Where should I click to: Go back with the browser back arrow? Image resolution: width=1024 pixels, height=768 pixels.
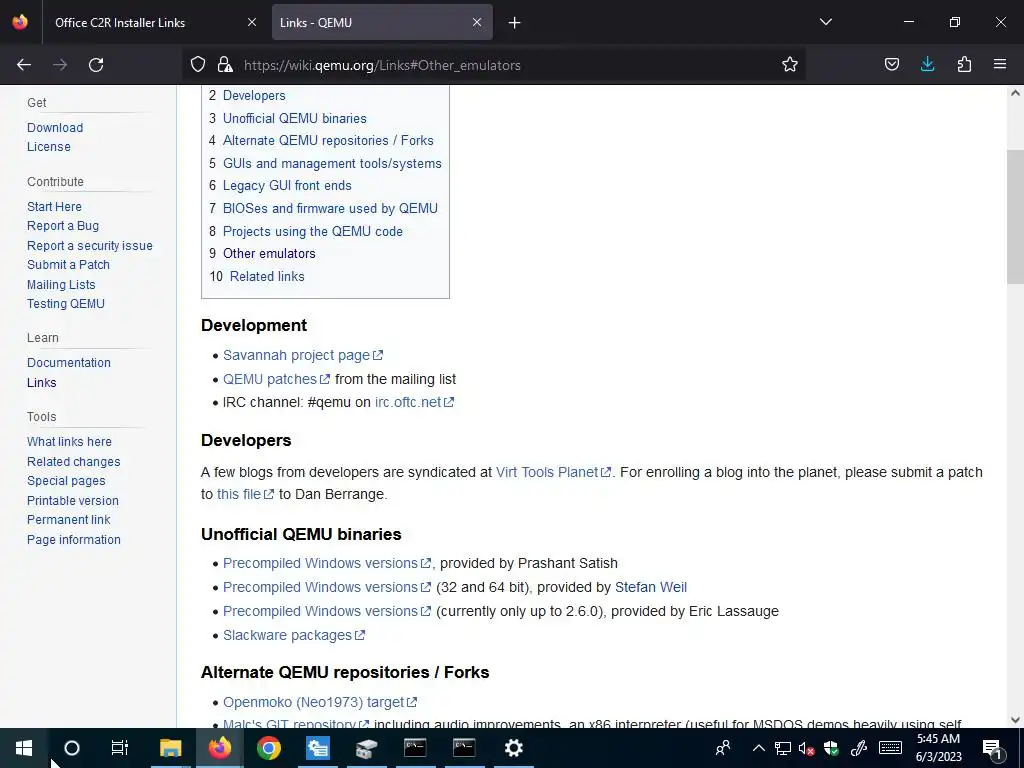point(24,65)
